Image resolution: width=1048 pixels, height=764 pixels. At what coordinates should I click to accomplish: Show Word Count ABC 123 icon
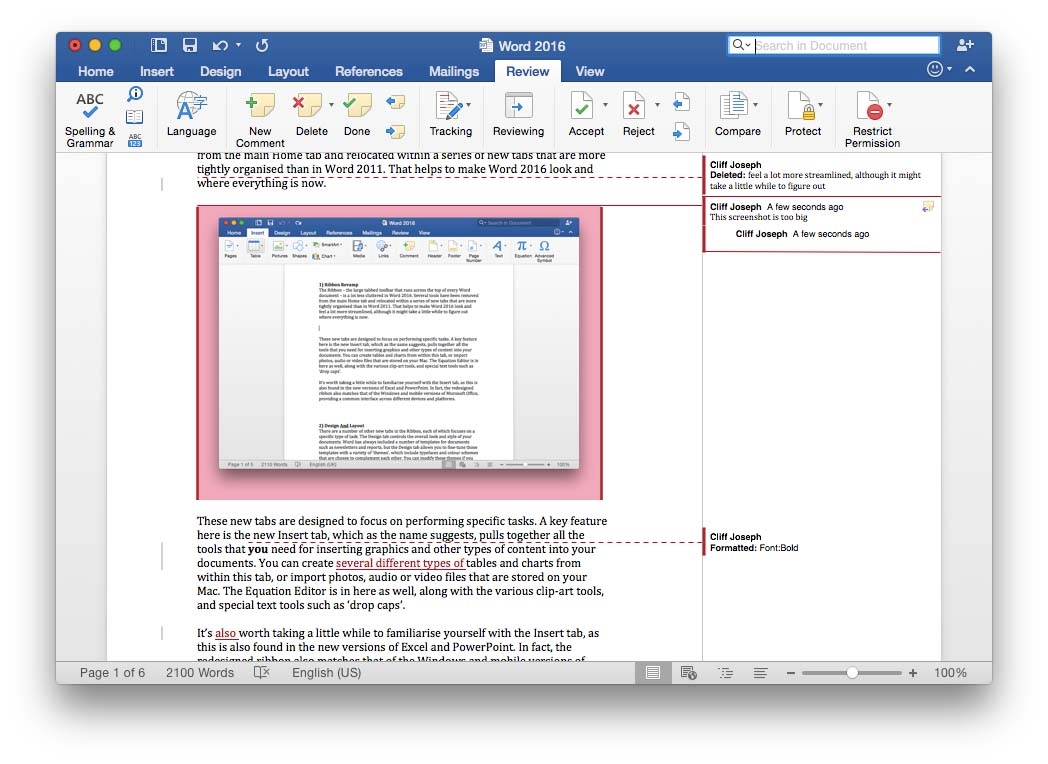pos(135,140)
